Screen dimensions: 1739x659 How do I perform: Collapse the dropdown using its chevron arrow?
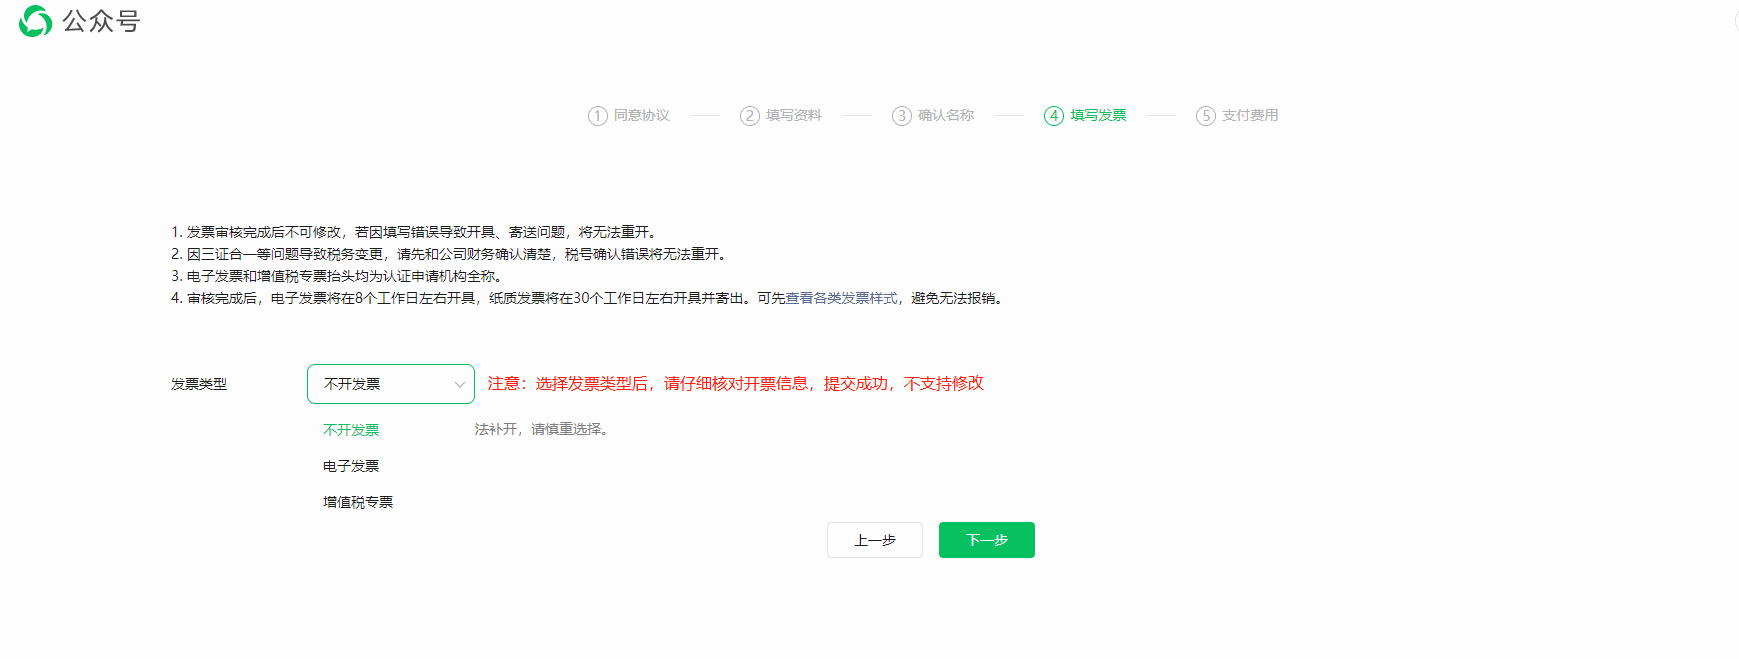point(460,385)
